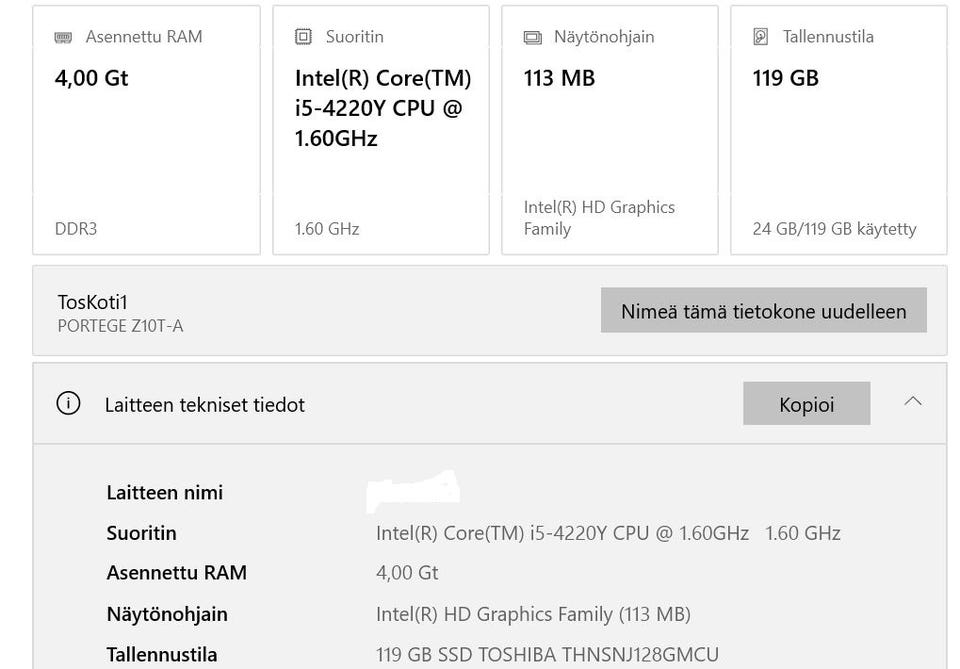Image resolution: width=960 pixels, height=669 pixels.
Task: Click the processor icon in the Suoritin card
Action: [303, 37]
